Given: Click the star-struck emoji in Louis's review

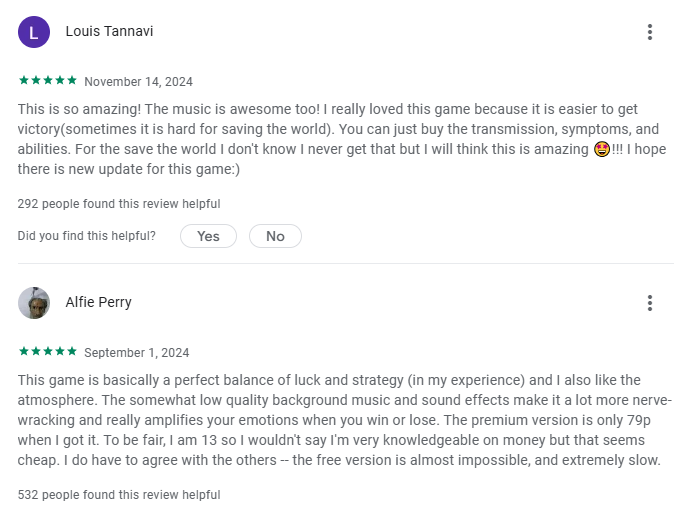Looking at the screenshot, I should pyautogui.click(x=602, y=149).
